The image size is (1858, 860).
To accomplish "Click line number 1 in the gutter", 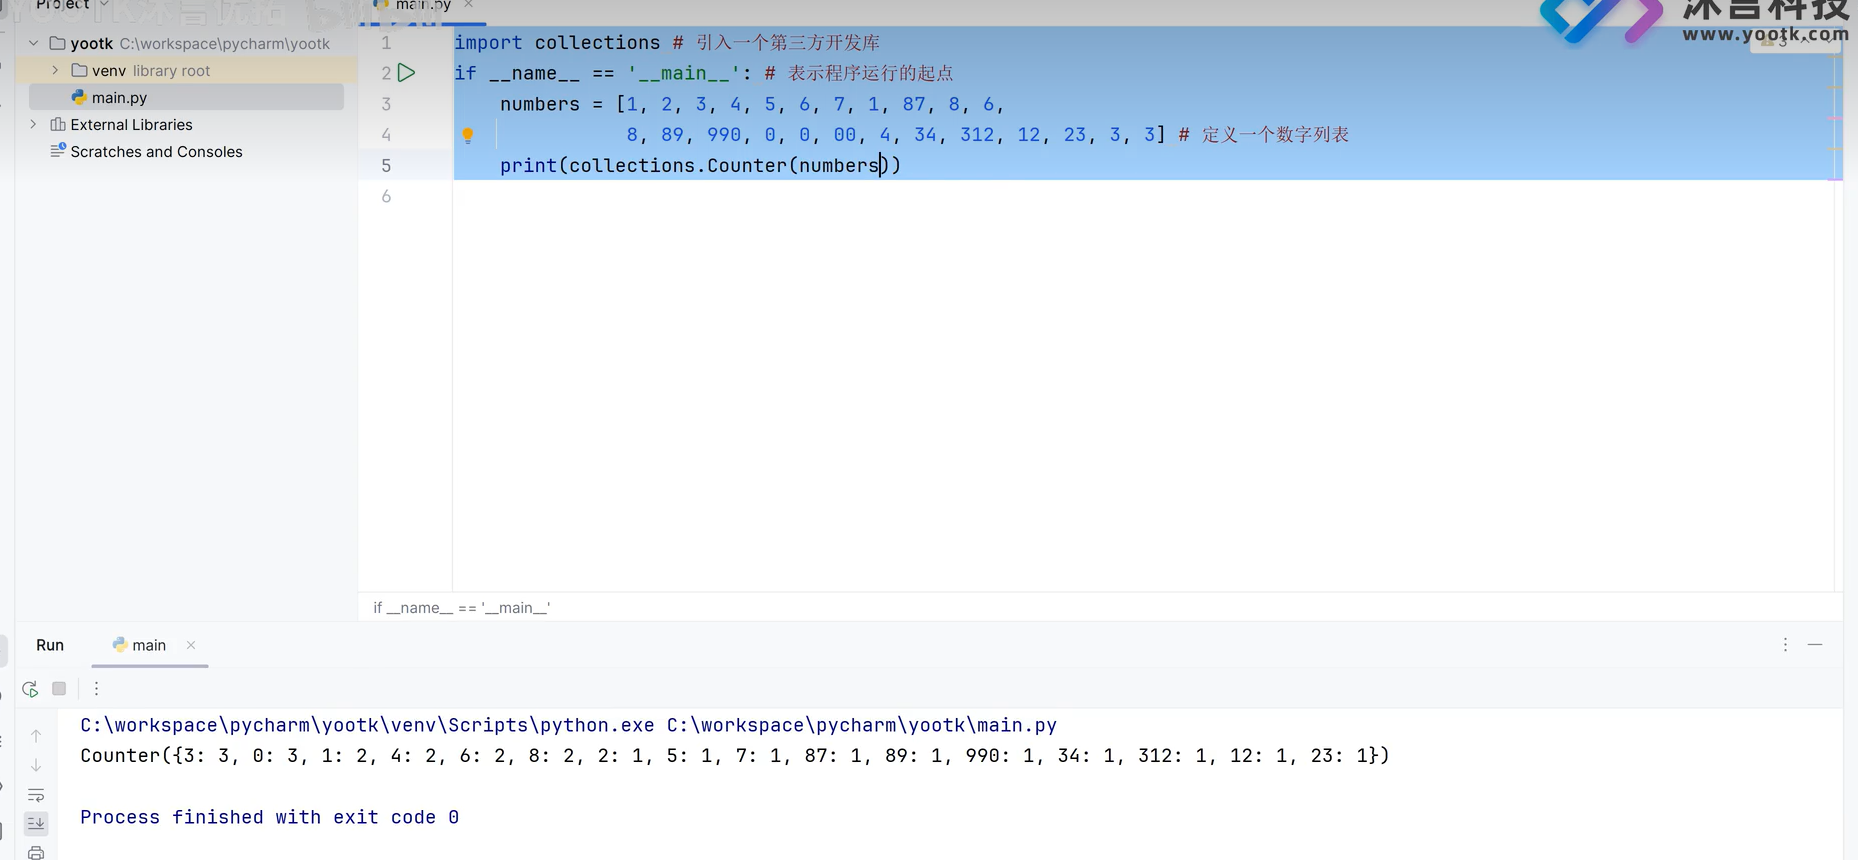I will [x=386, y=43].
